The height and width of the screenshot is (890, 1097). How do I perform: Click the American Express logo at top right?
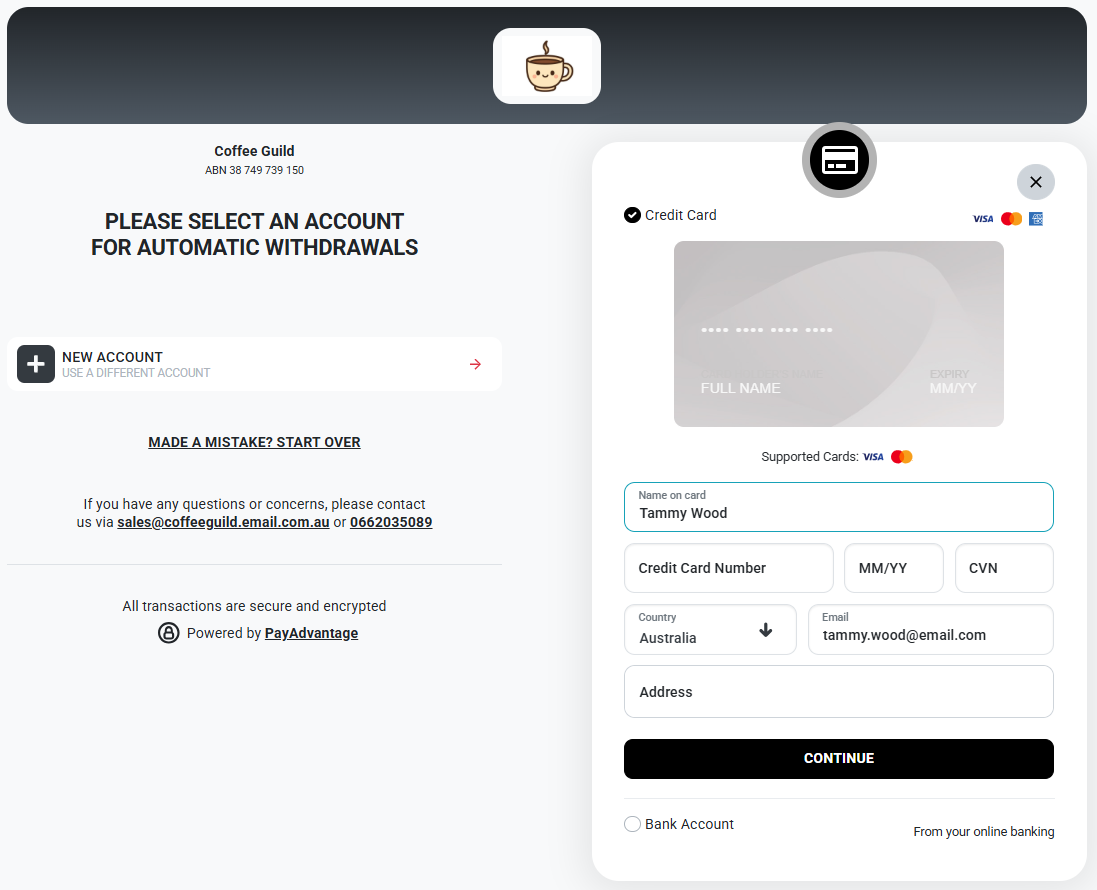1036,219
